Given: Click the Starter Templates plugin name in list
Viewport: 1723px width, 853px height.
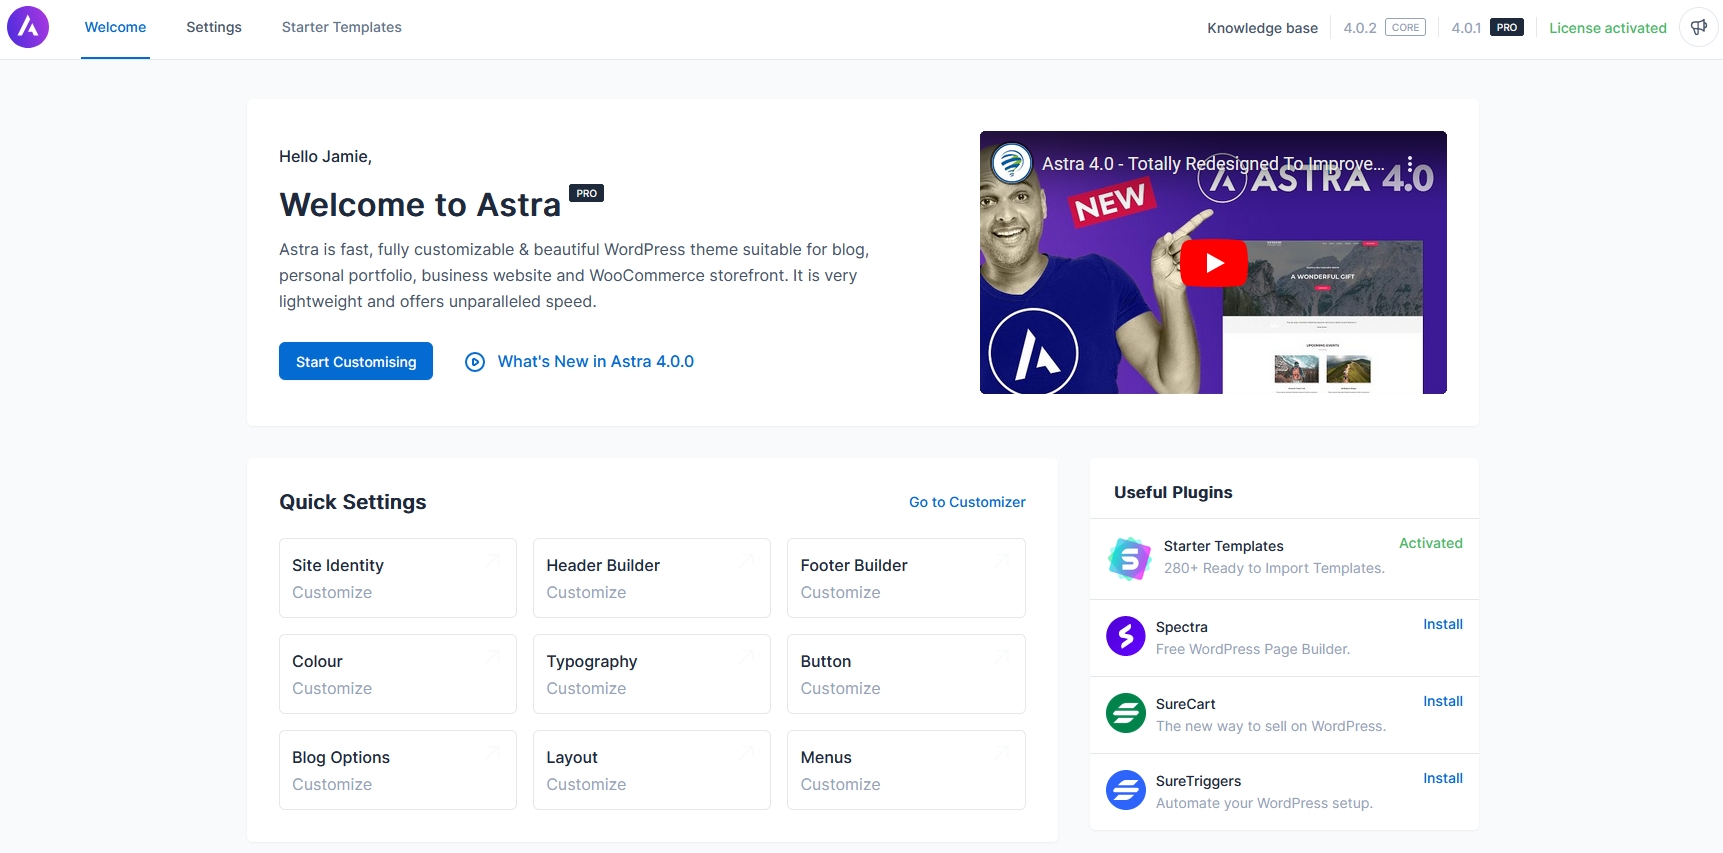Looking at the screenshot, I should [1224, 546].
